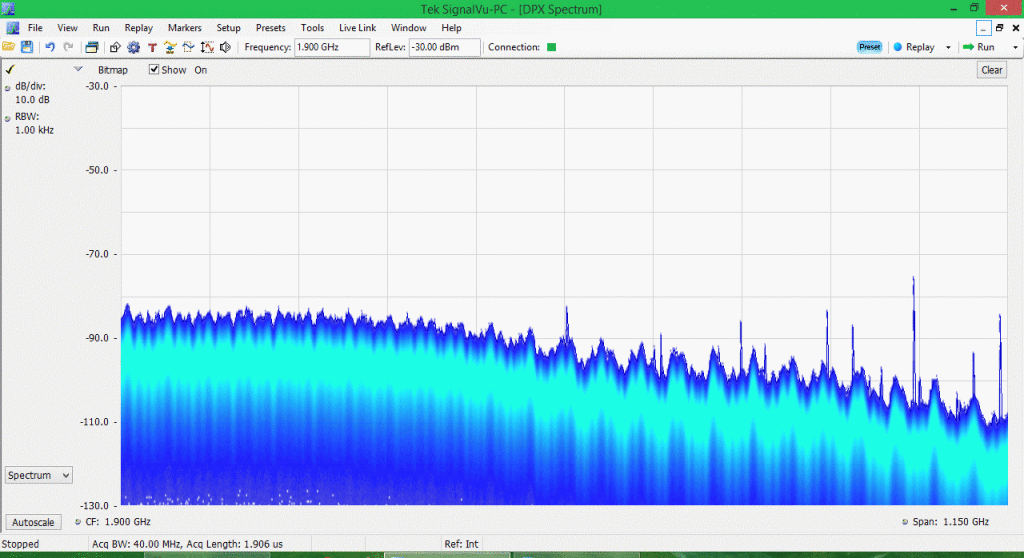Save data with the floppy disk icon

pos(27,47)
